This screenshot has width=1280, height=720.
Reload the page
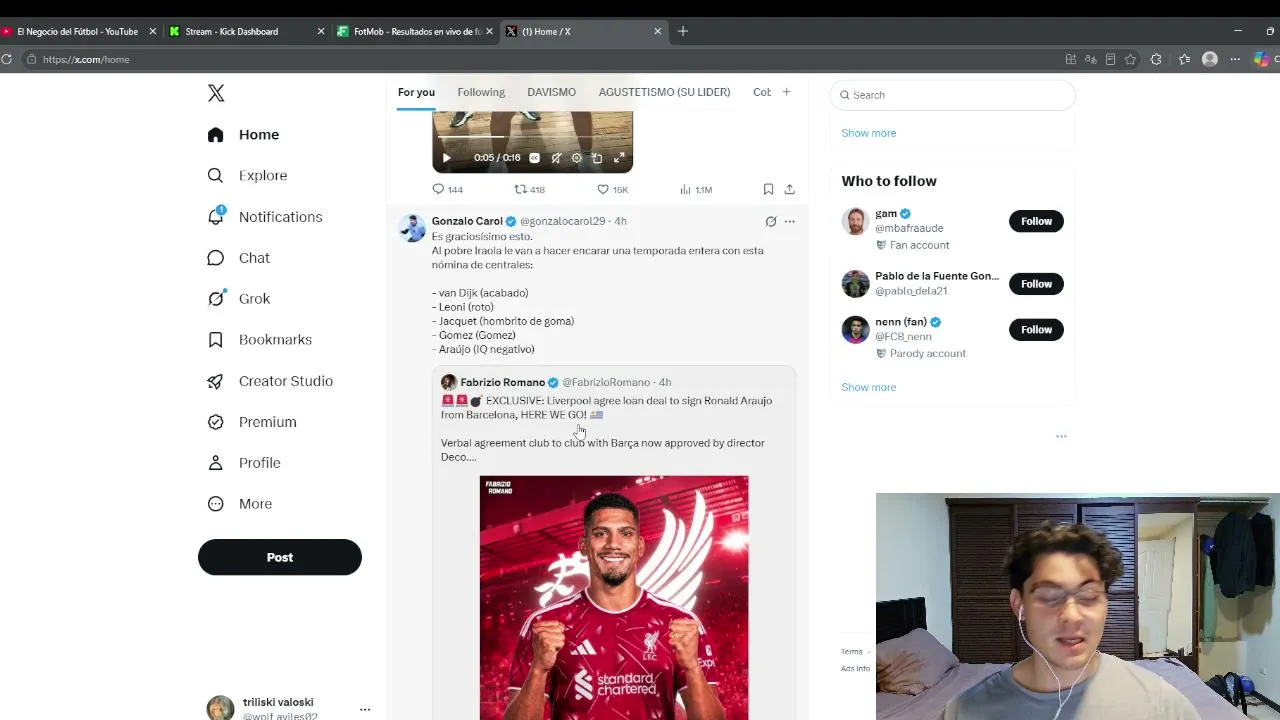[6, 59]
